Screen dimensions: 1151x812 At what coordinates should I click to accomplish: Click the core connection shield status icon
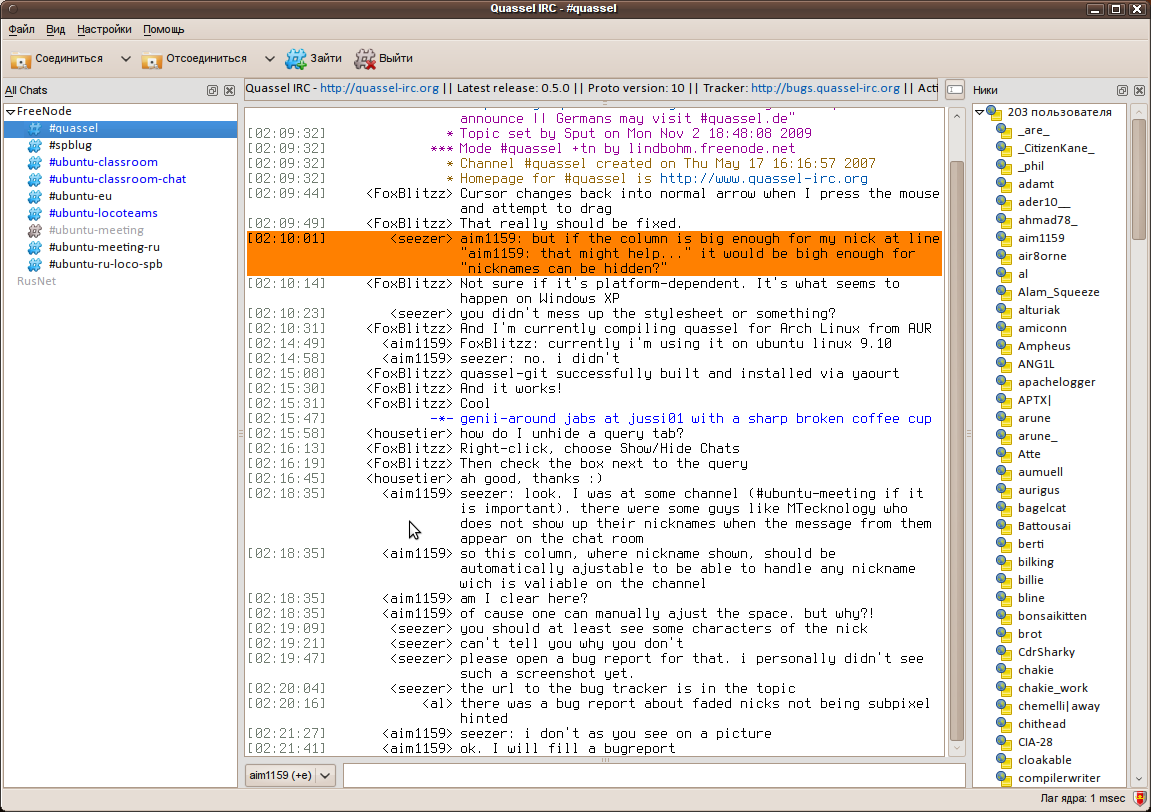pyautogui.click(x=1139, y=798)
